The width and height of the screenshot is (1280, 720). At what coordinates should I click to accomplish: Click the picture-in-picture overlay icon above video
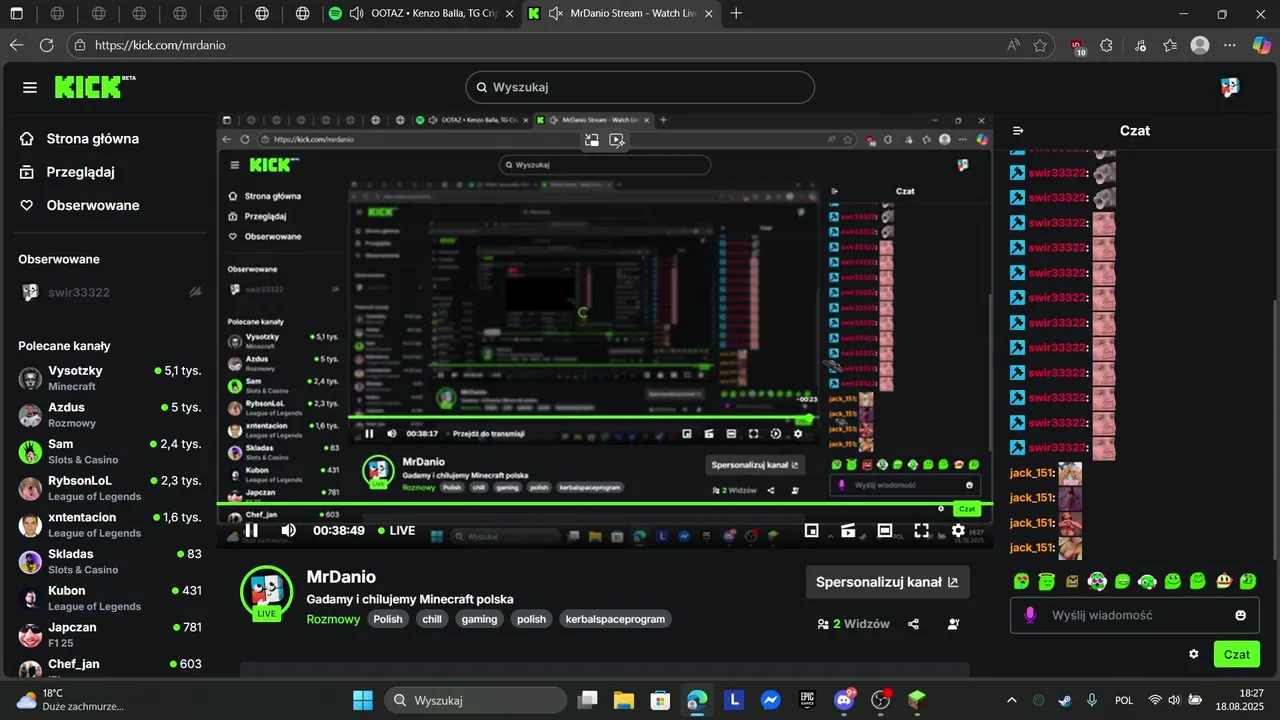pyautogui.click(x=592, y=141)
